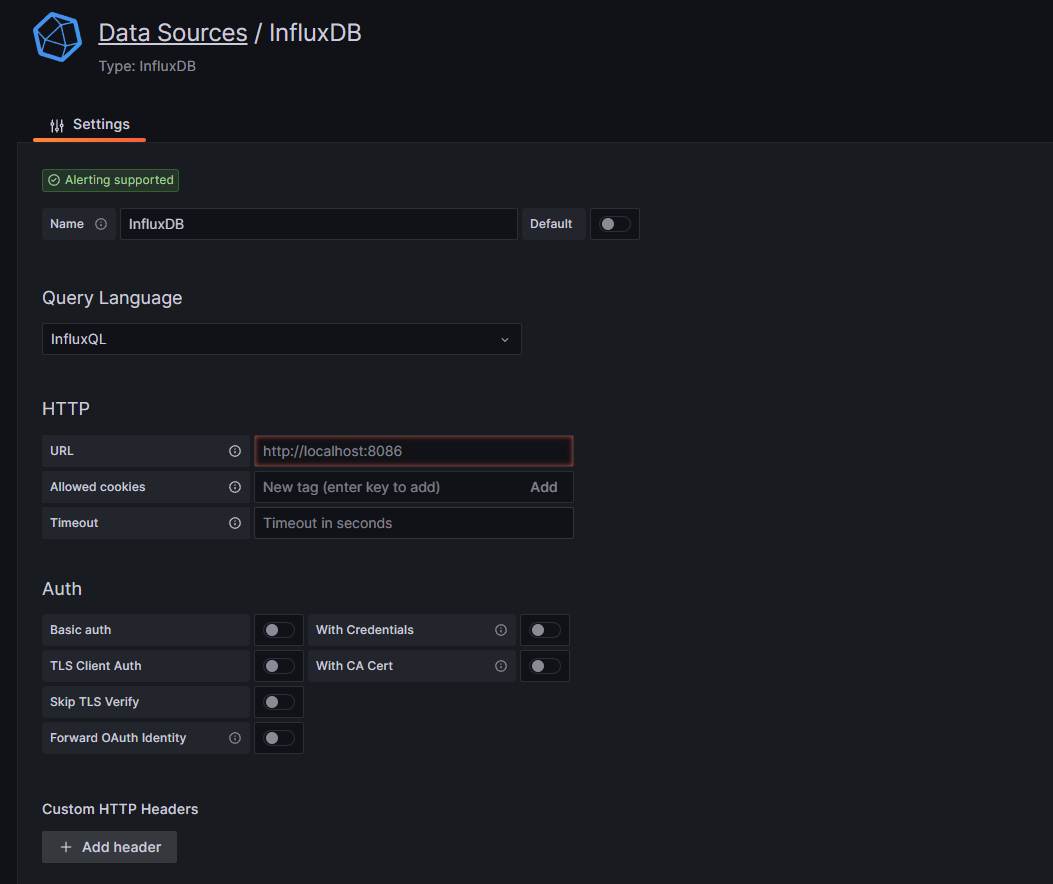This screenshot has width=1053, height=884.
Task: Click into the URL input field
Action: pos(413,451)
